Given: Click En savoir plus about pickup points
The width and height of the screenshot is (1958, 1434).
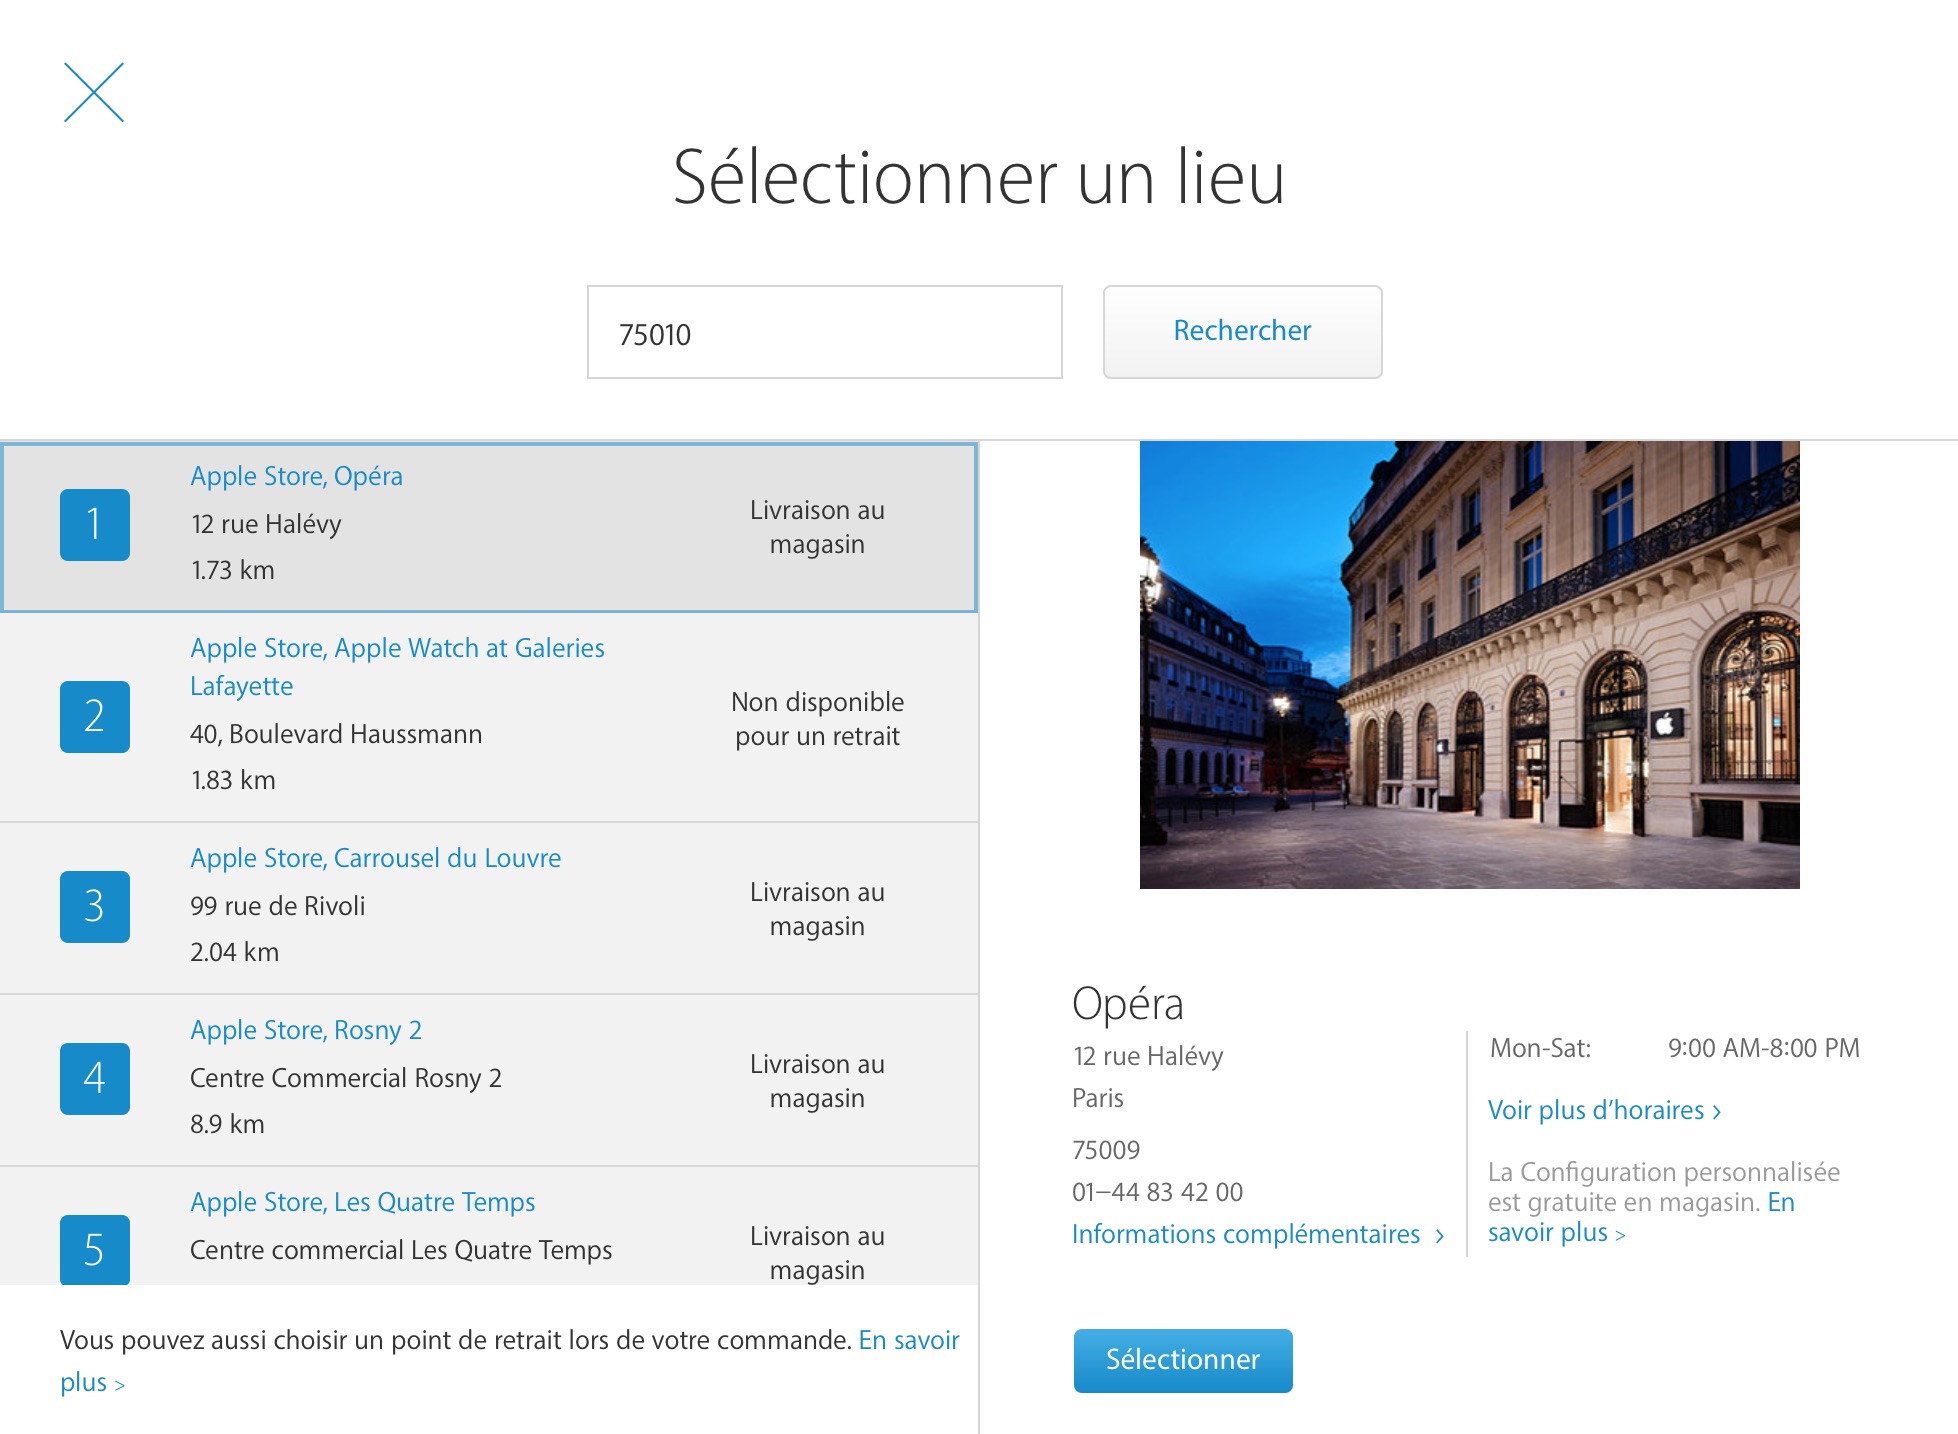Looking at the screenshot, I should pos(907,1341).
